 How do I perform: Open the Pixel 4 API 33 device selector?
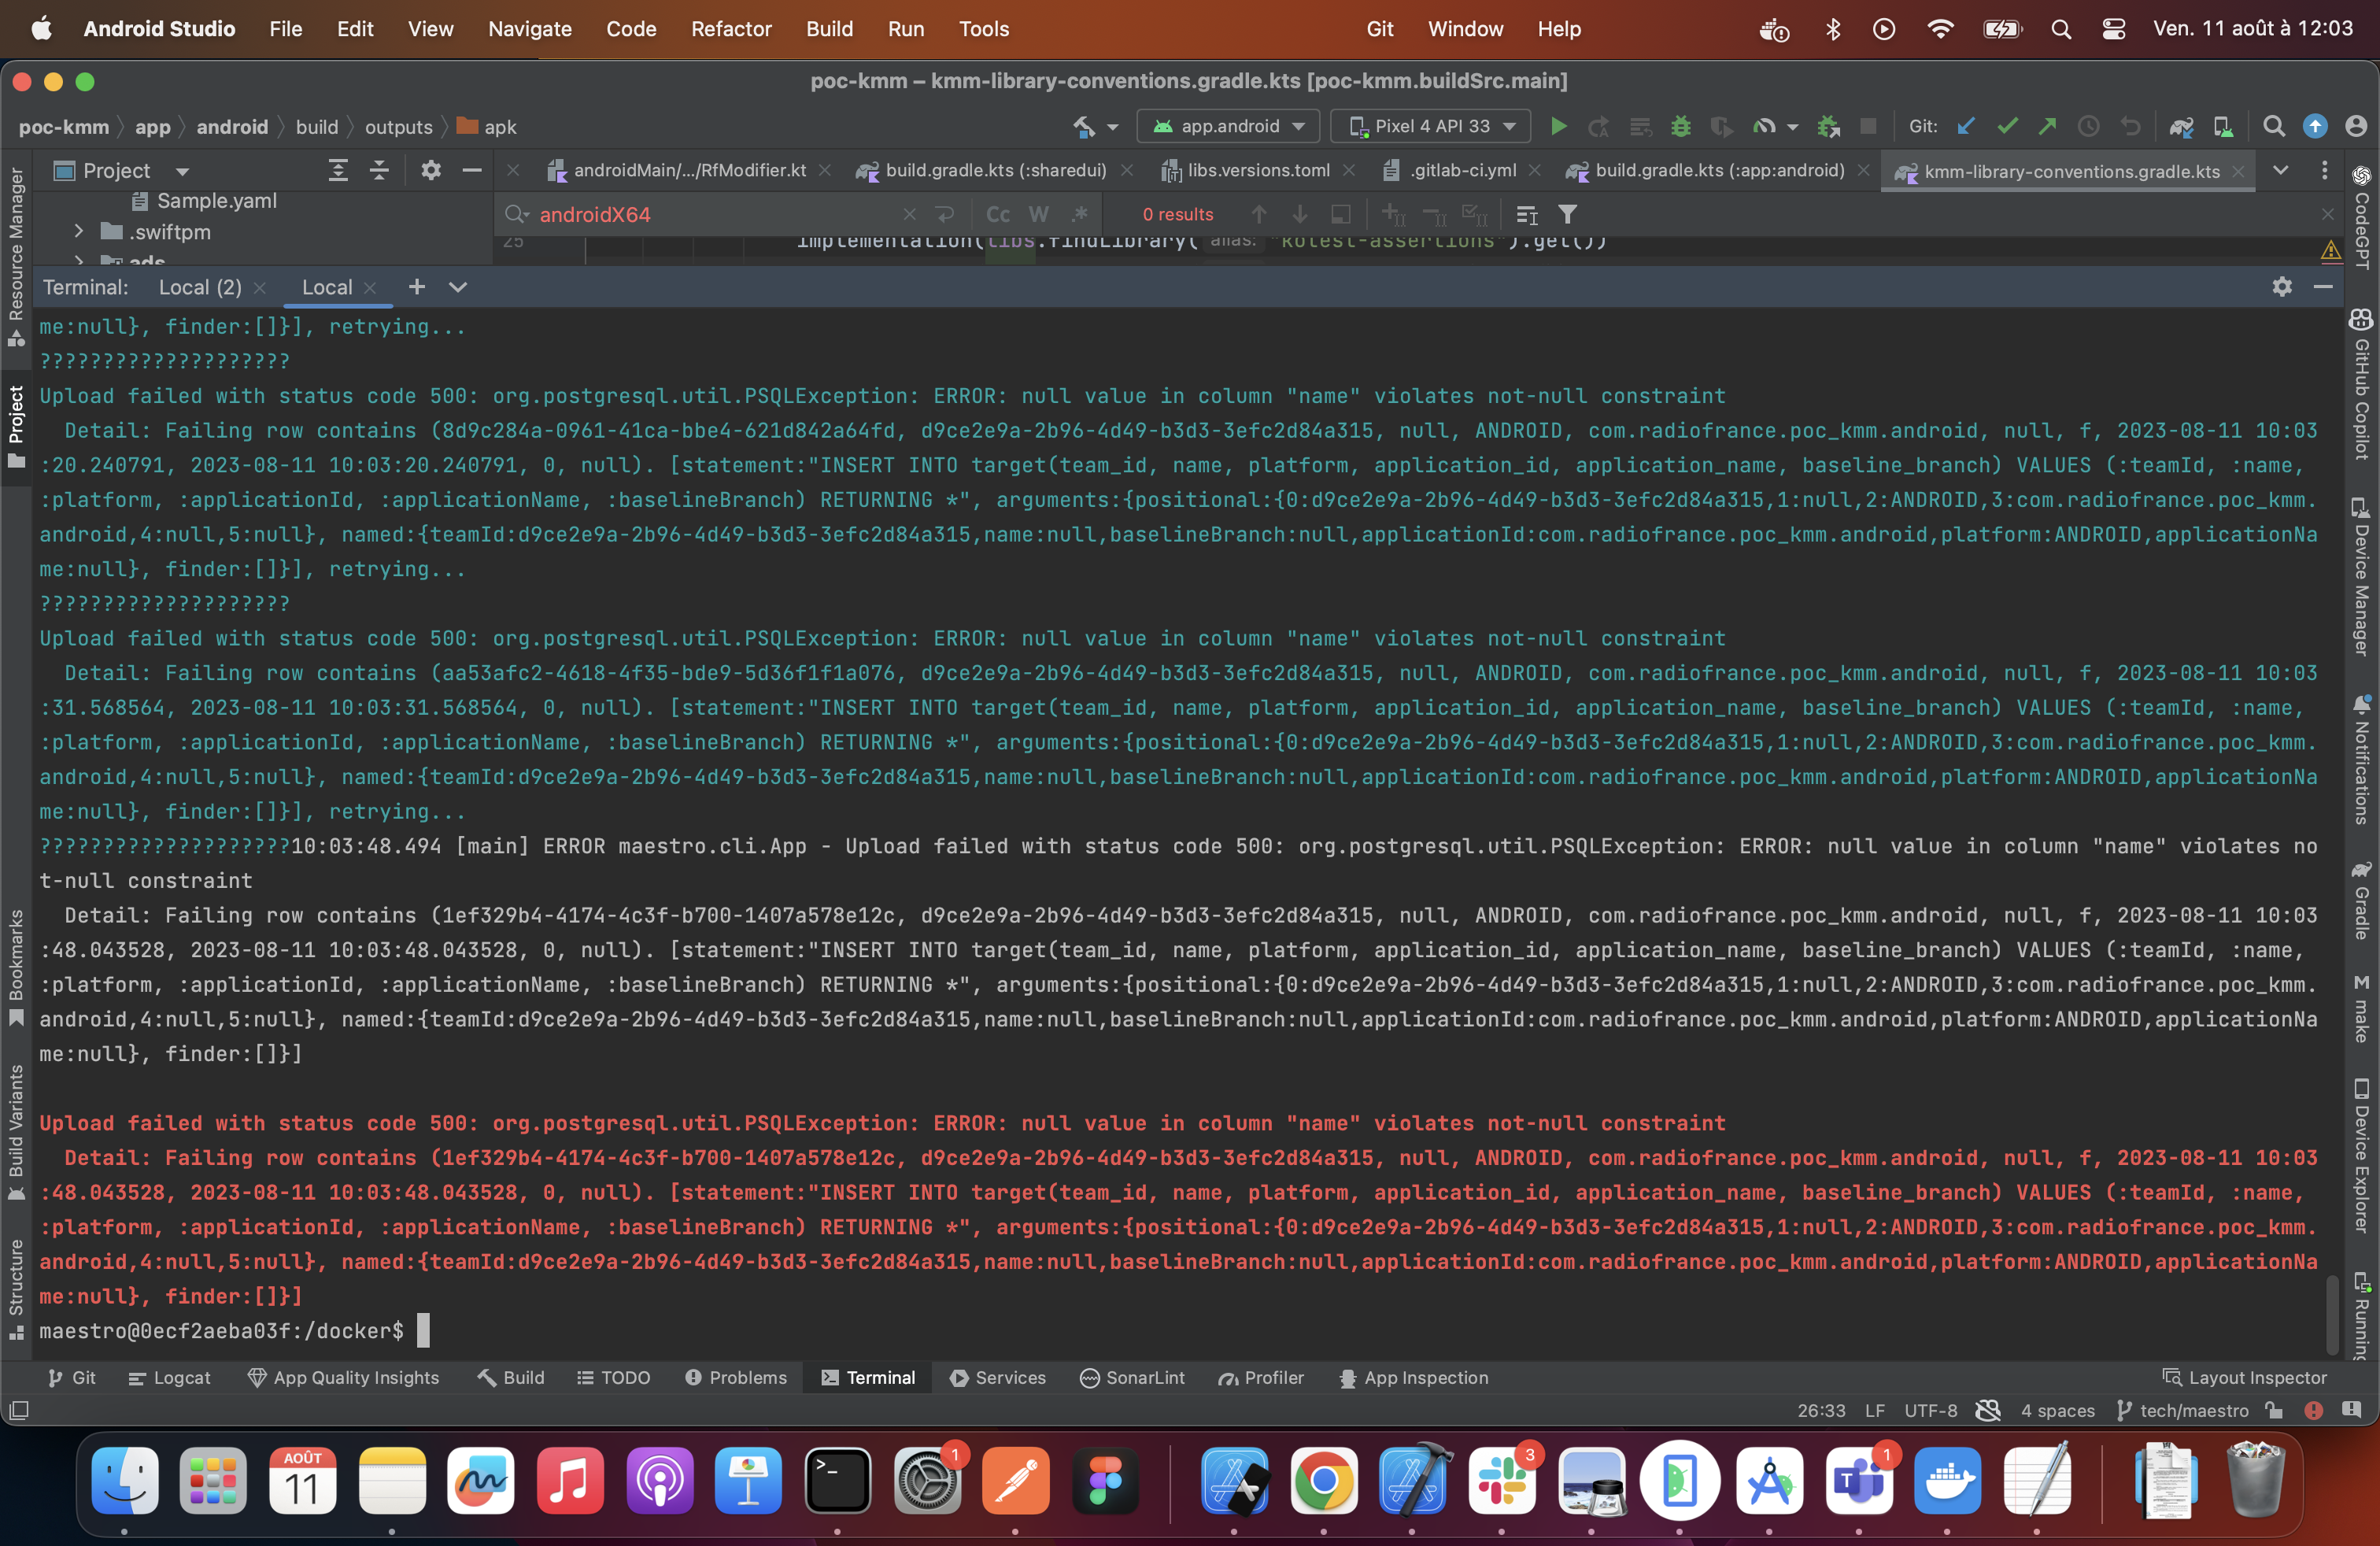point(1429,126)
